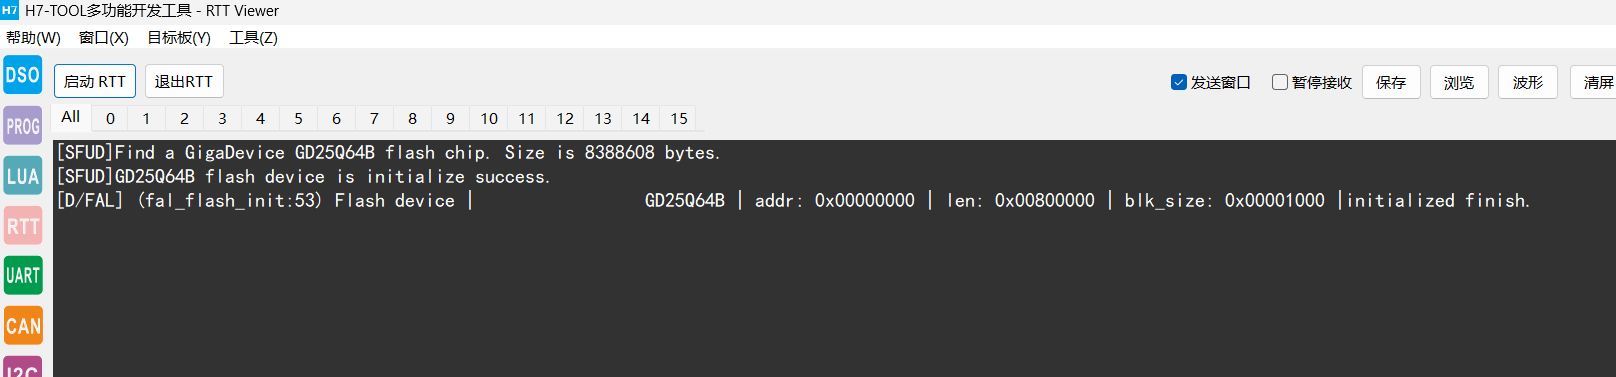Click the 退出RTT button
The image size is (1616, 377).
coord(184,81)
